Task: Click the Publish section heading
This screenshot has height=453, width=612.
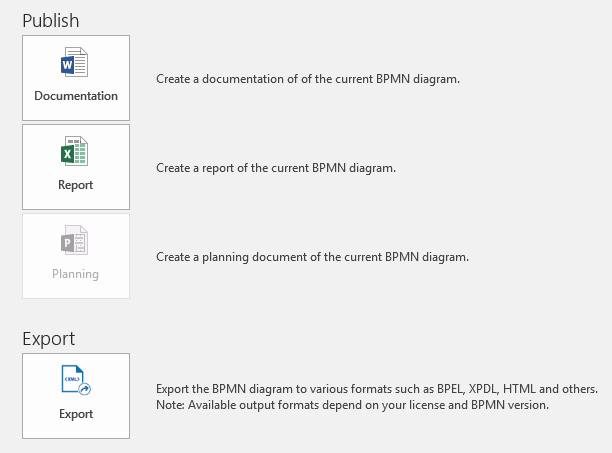Action: point(51,21)
